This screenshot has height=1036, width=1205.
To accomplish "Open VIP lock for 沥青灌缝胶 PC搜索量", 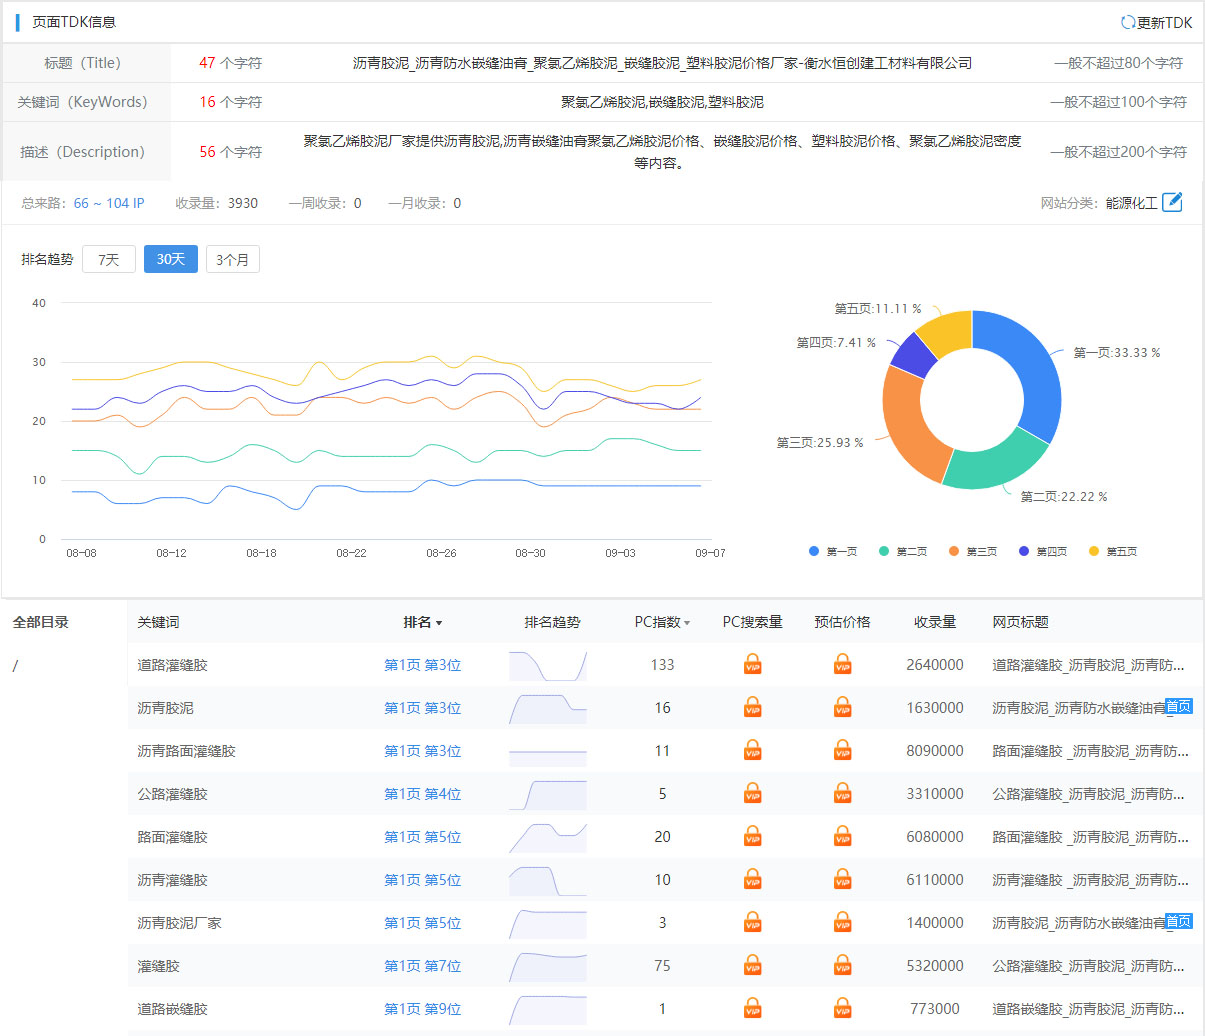I will pos(752,879).
